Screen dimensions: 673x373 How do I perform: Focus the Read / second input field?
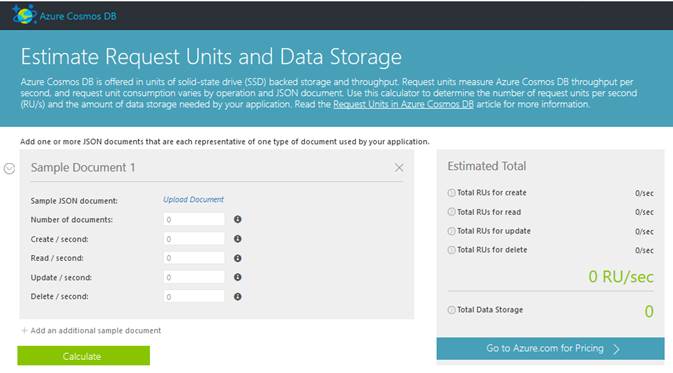coord(194,258)
